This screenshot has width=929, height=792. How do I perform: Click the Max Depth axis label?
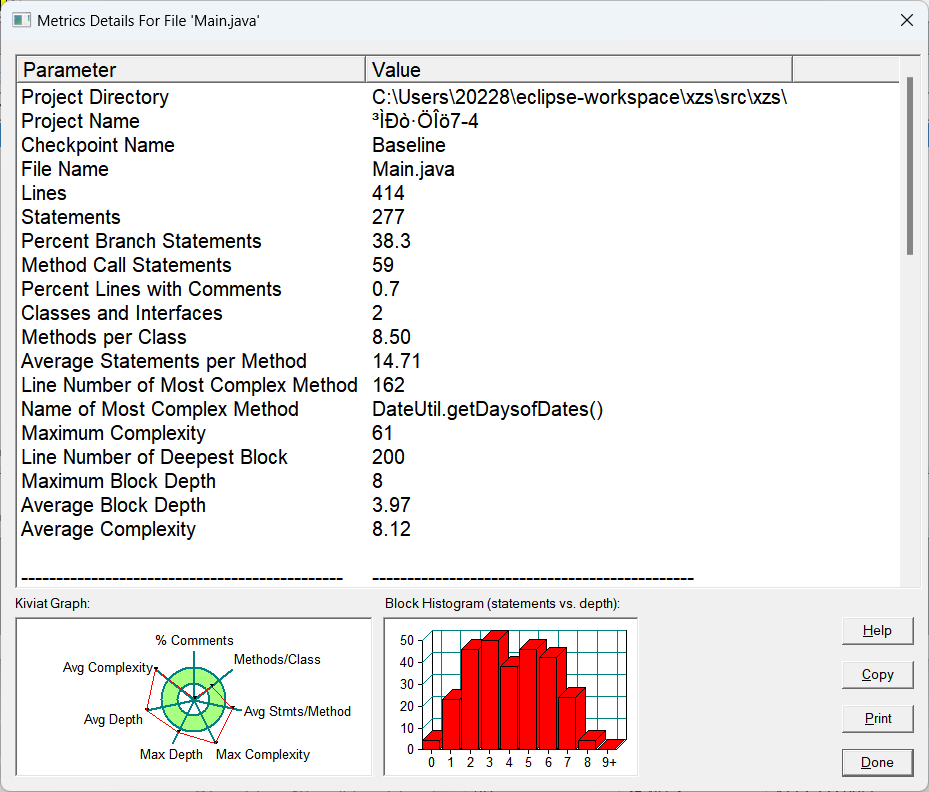(x=171, y=755)
